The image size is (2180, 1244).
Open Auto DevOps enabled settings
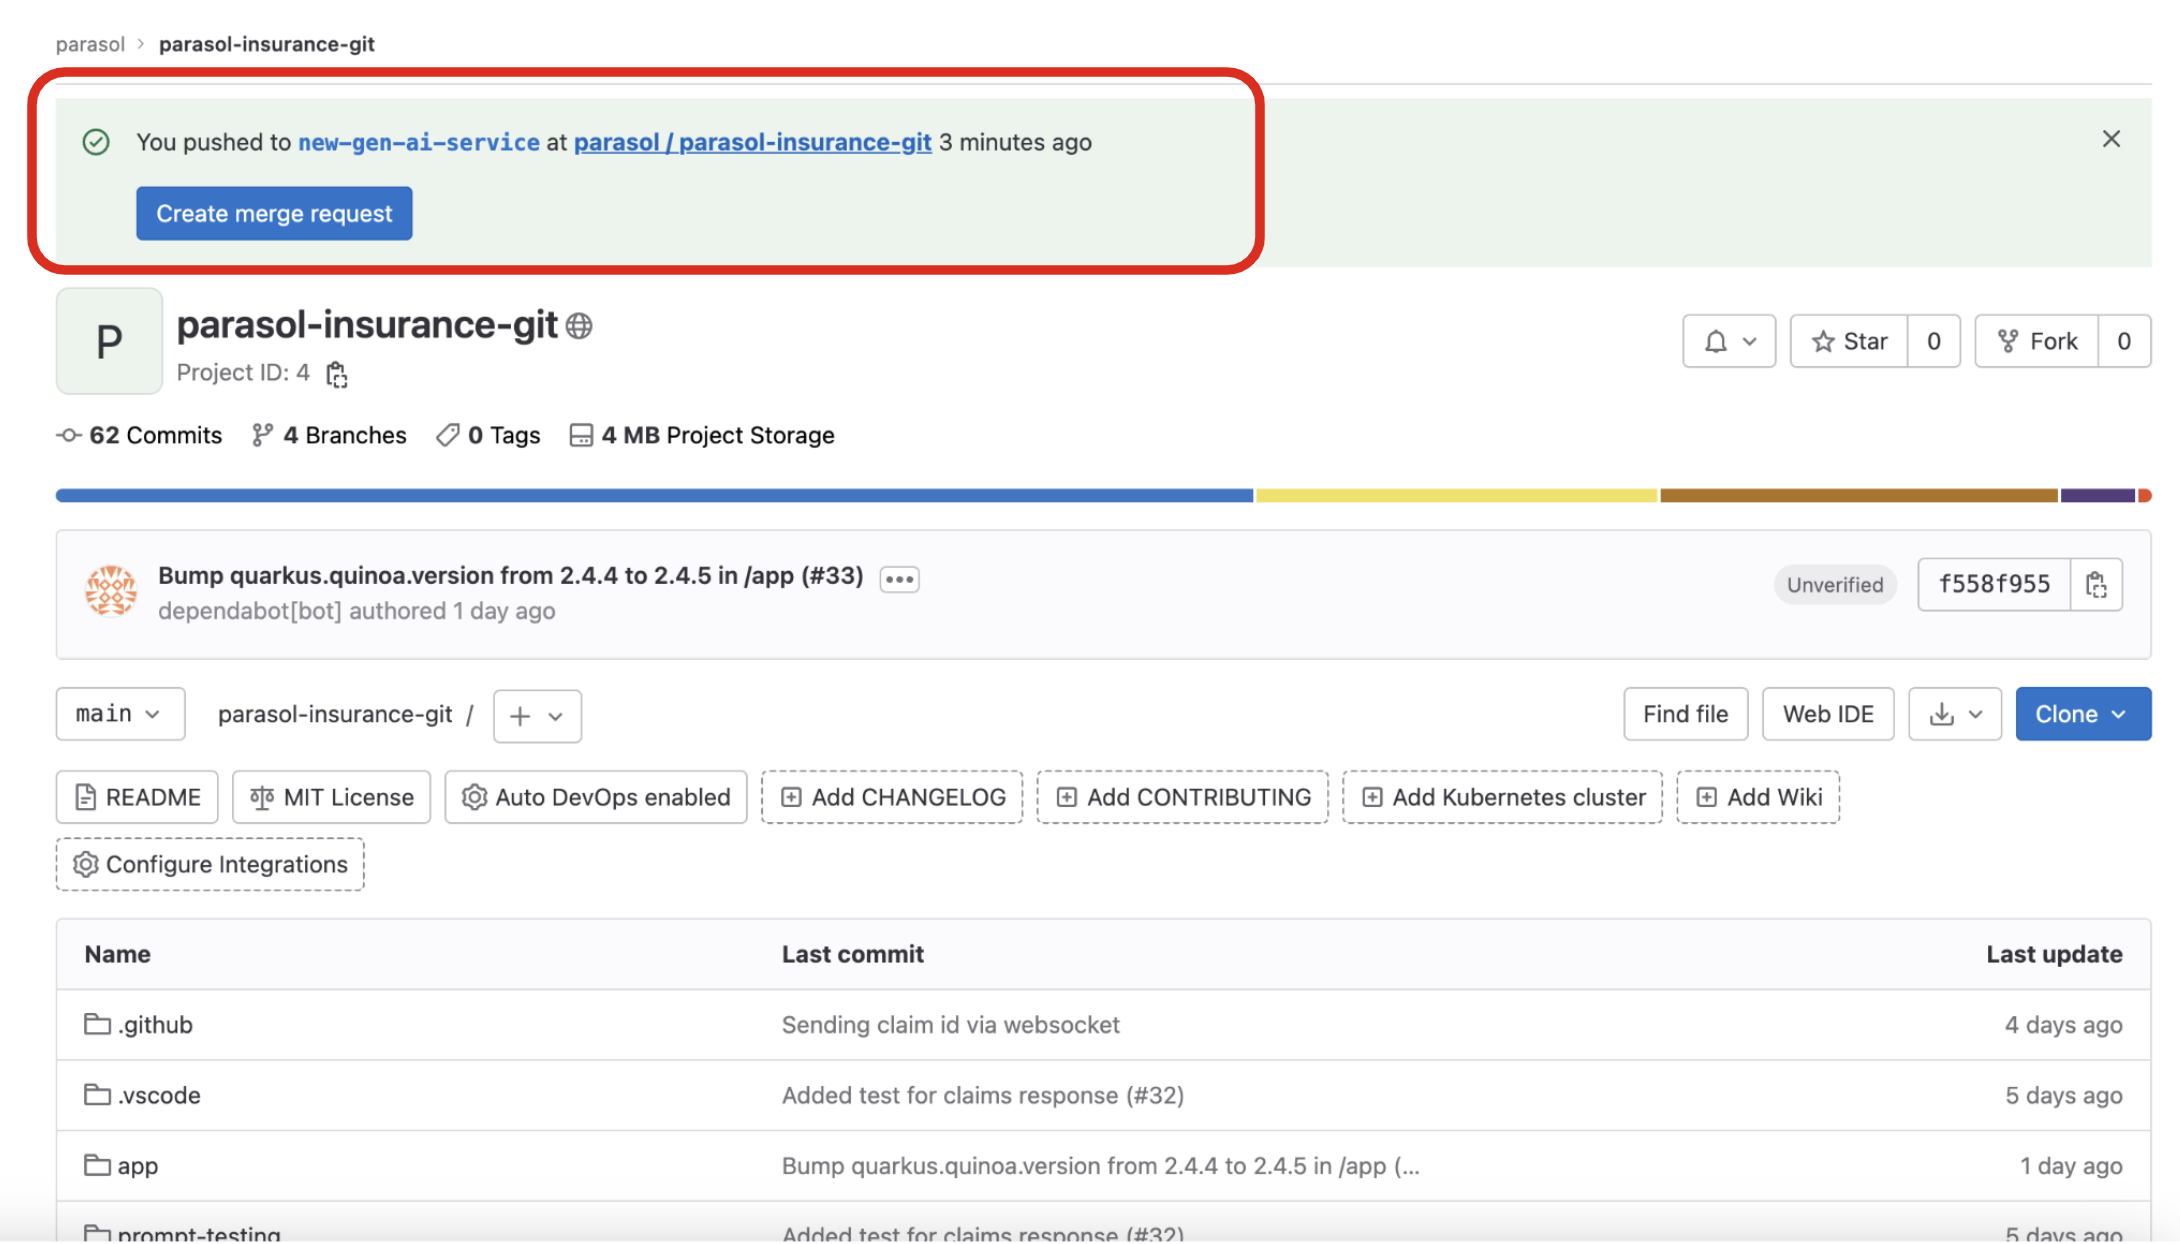point(596,797)
